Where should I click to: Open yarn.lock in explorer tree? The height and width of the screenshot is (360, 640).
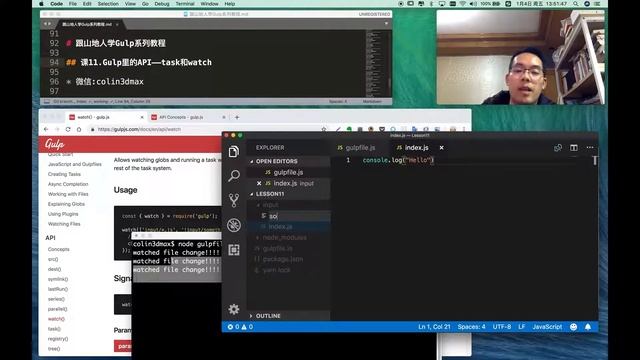pyautogui.click(x=276, y=270)
